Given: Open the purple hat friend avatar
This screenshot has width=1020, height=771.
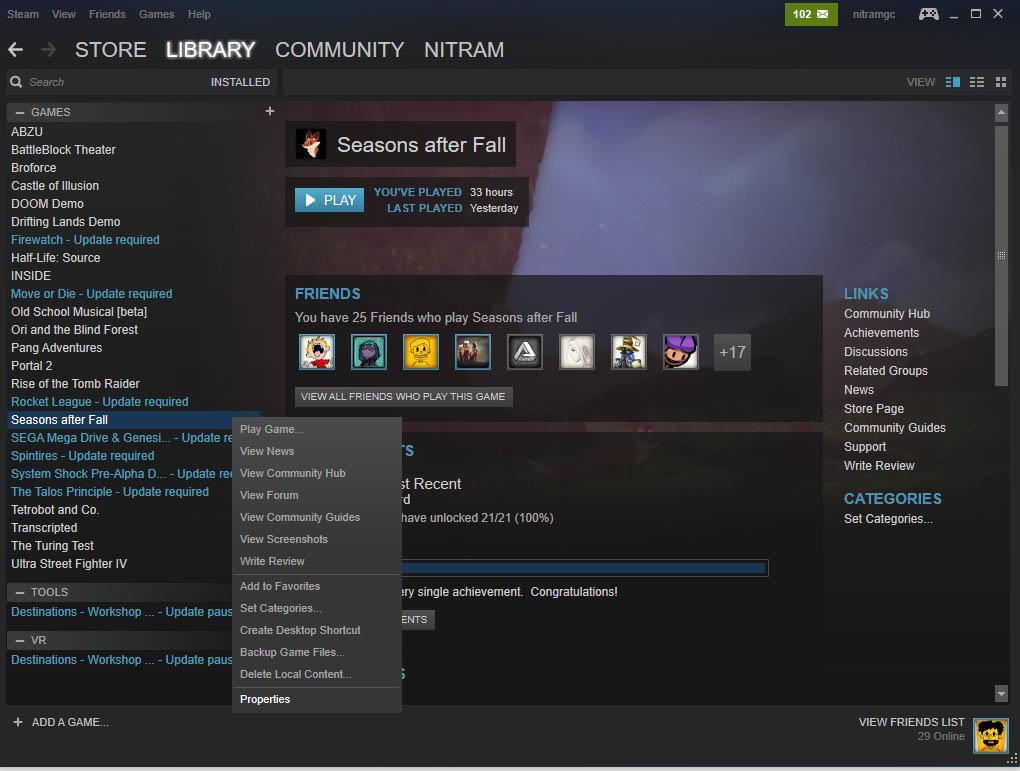Looking at the screenshot, I should pyautogui.click(x=681, y=352).
